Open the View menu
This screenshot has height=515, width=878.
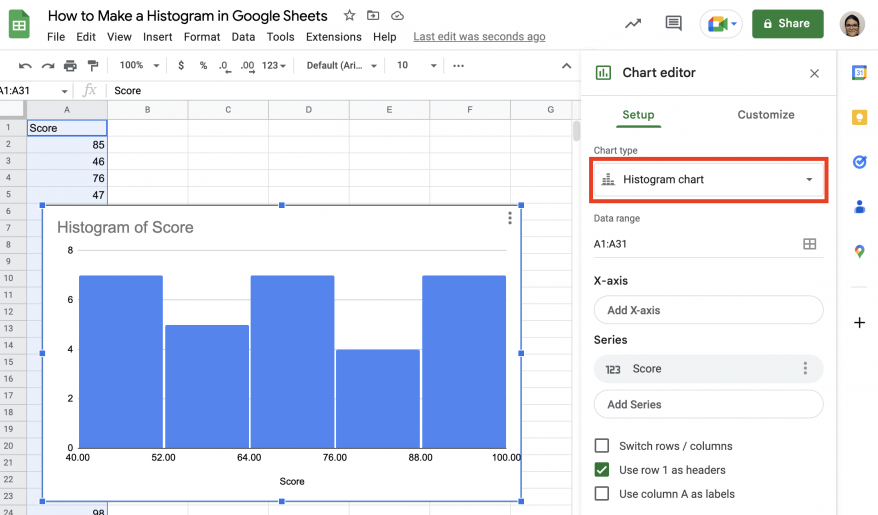[119, 37]
